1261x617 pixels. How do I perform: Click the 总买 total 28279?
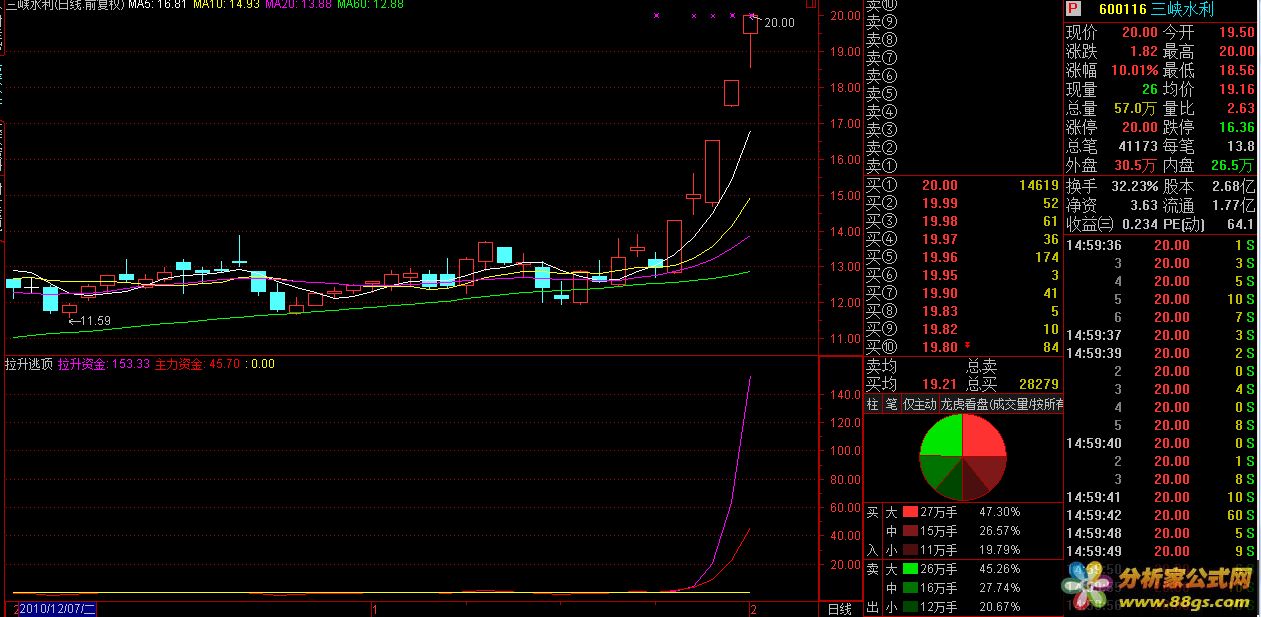pos(1039,384)
